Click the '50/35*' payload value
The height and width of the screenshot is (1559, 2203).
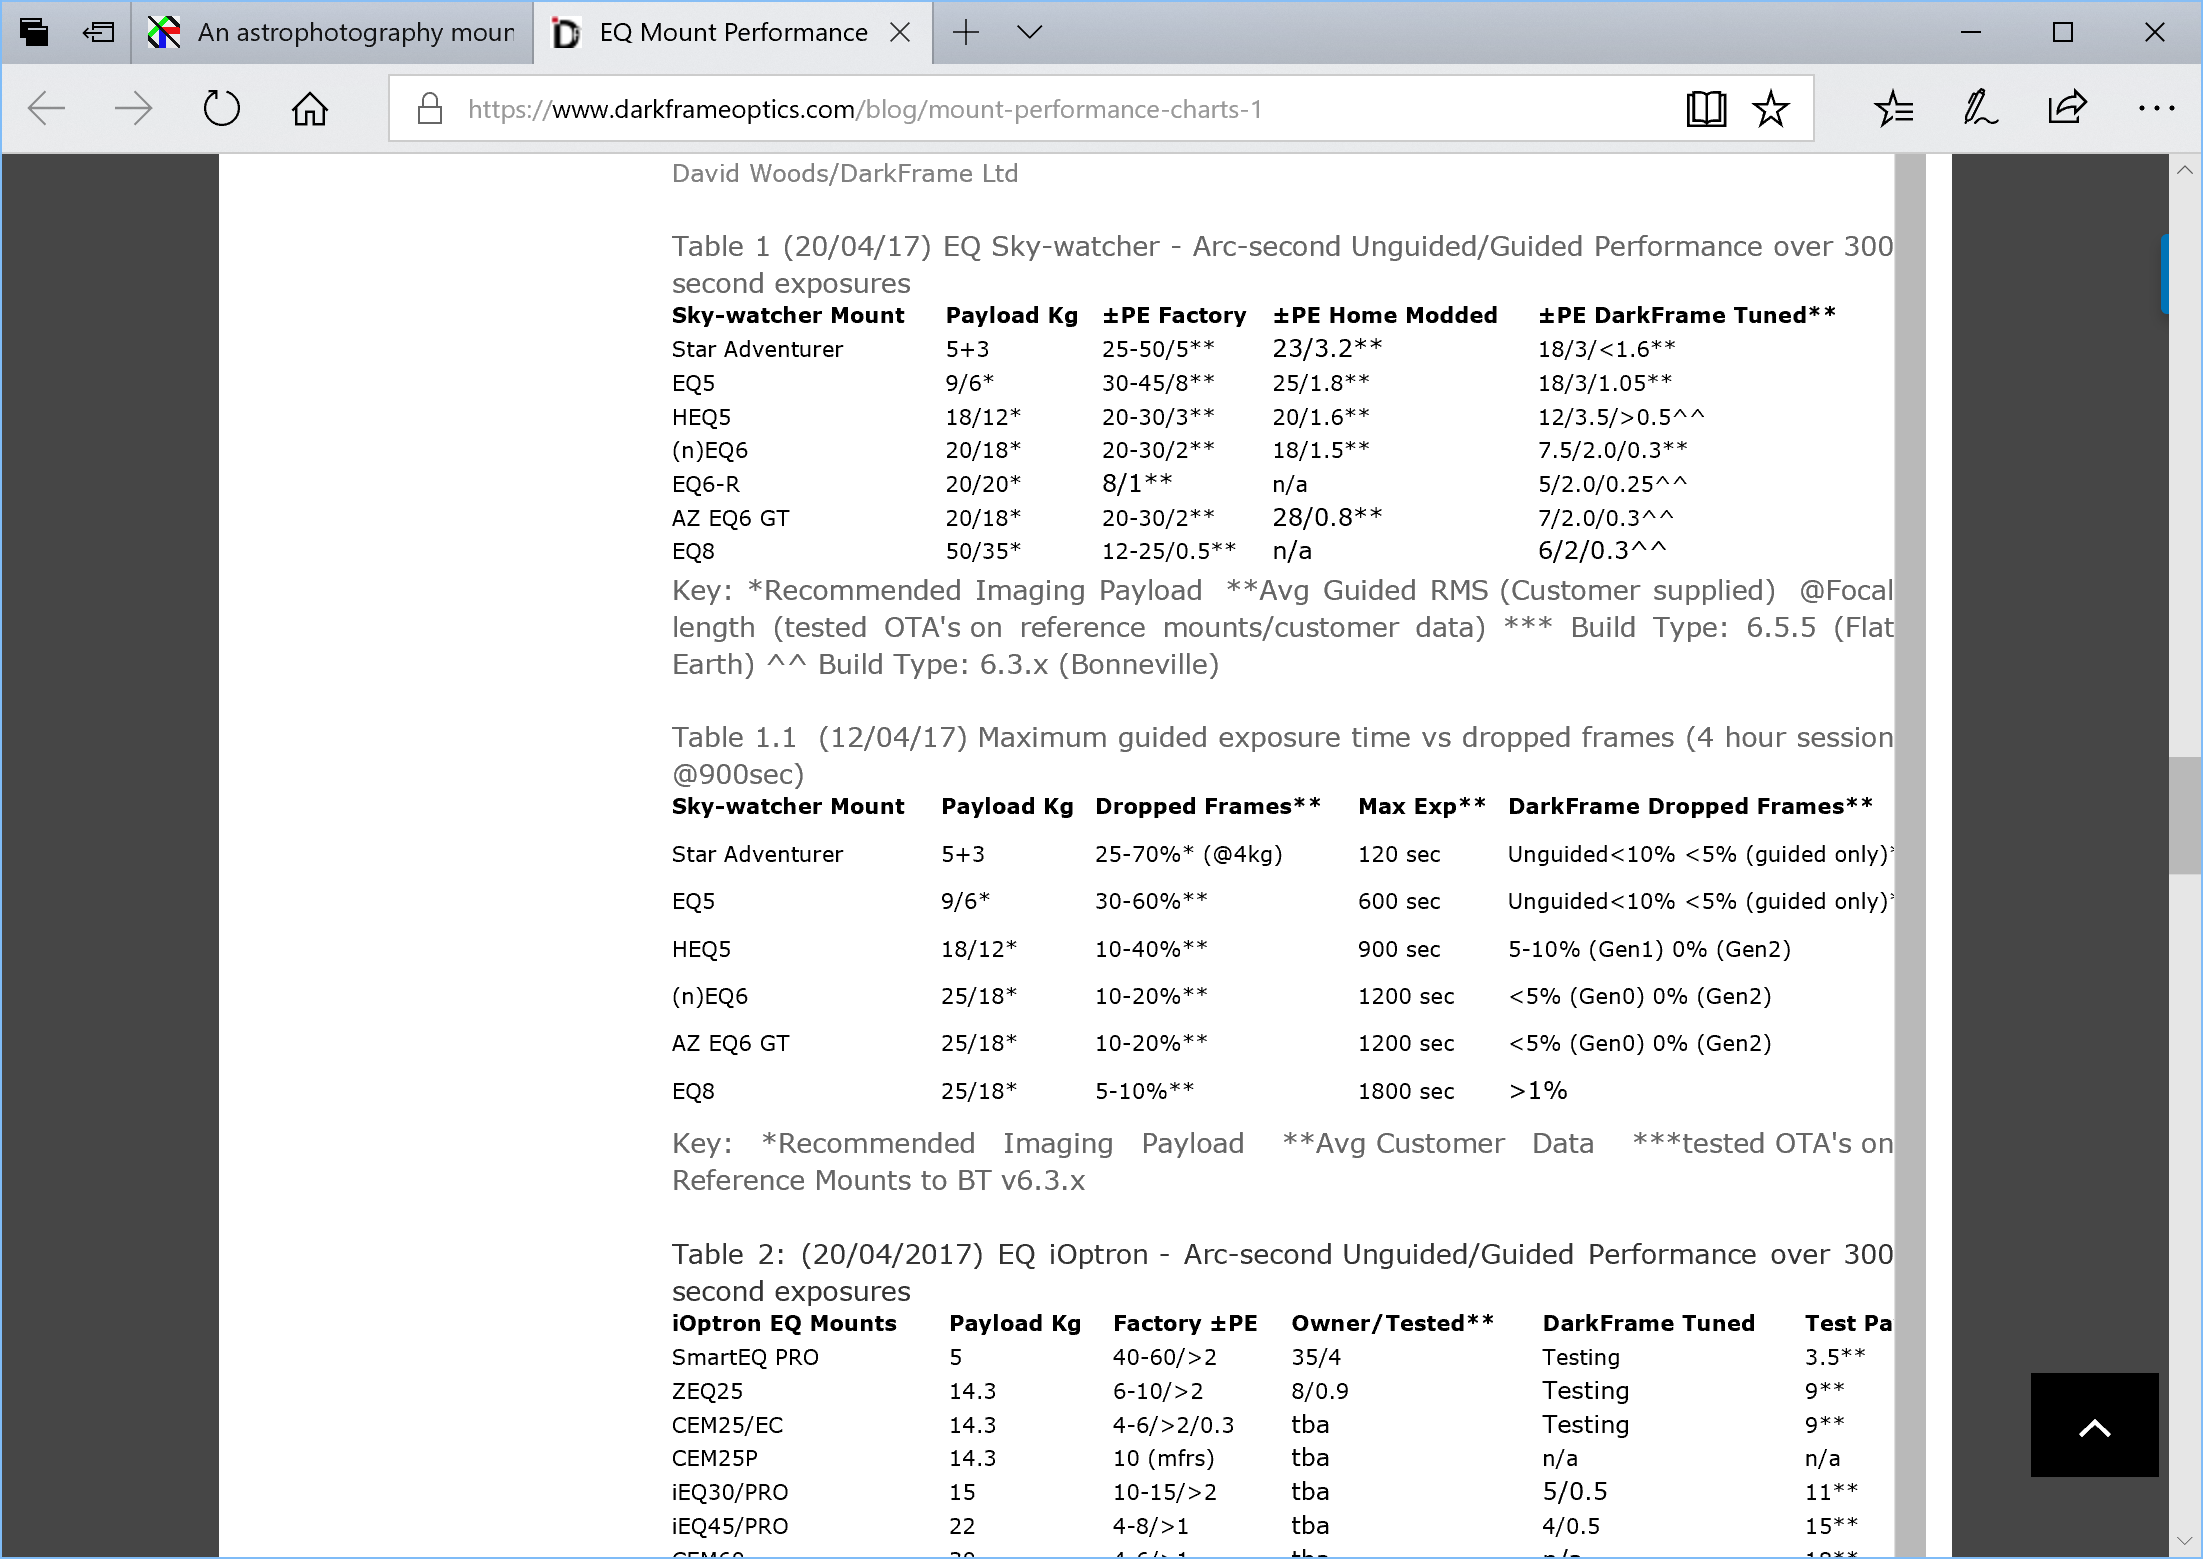point(983,551)
